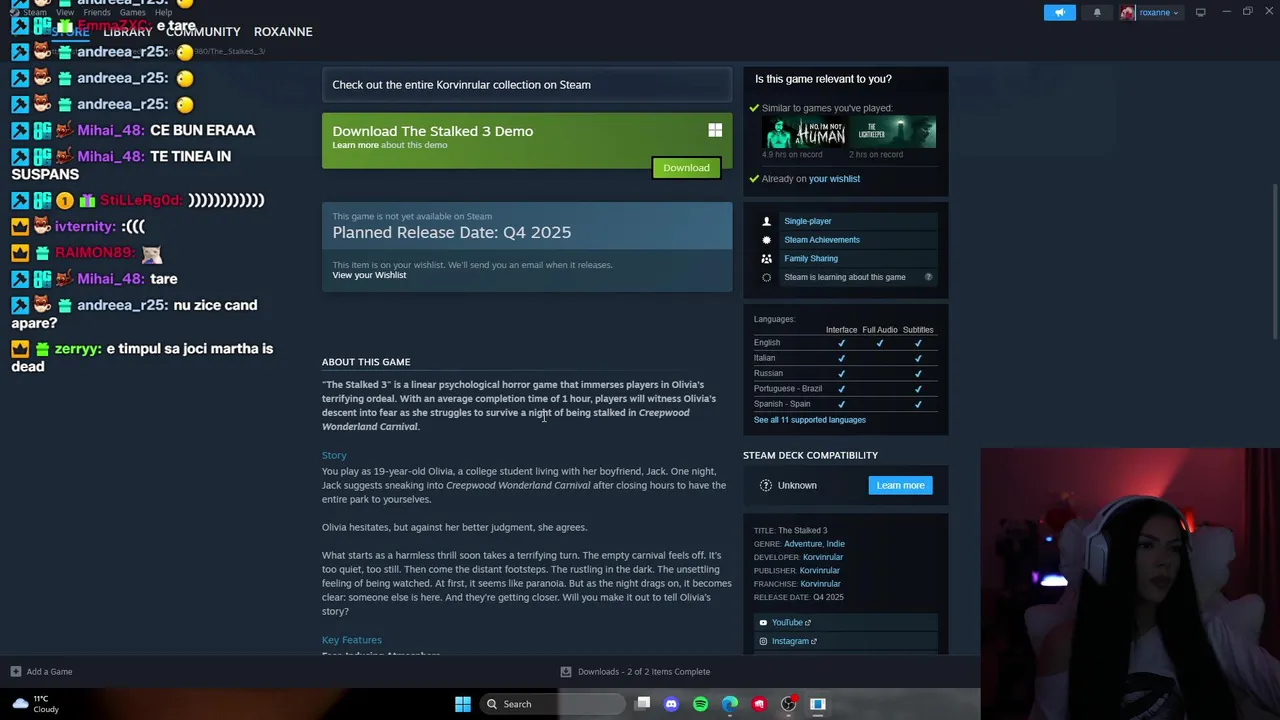This screenshot has height=720, width=1280.
Task: Click the Steam Deck Unknown compatibility icon
Action: [x=766, y=485]
